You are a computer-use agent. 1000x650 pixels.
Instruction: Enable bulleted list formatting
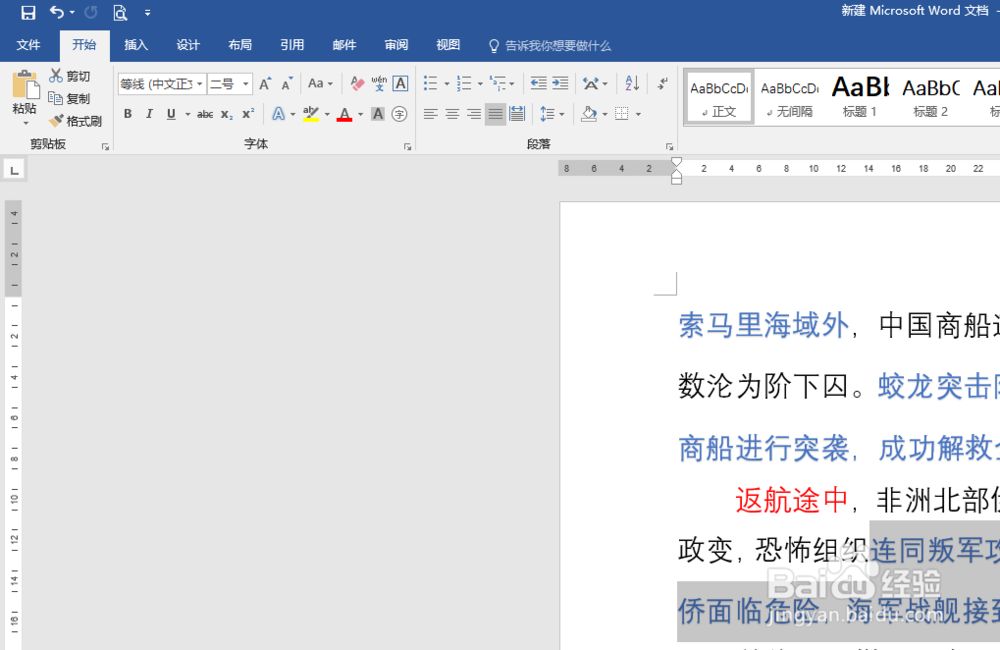(x=430, y=83)
